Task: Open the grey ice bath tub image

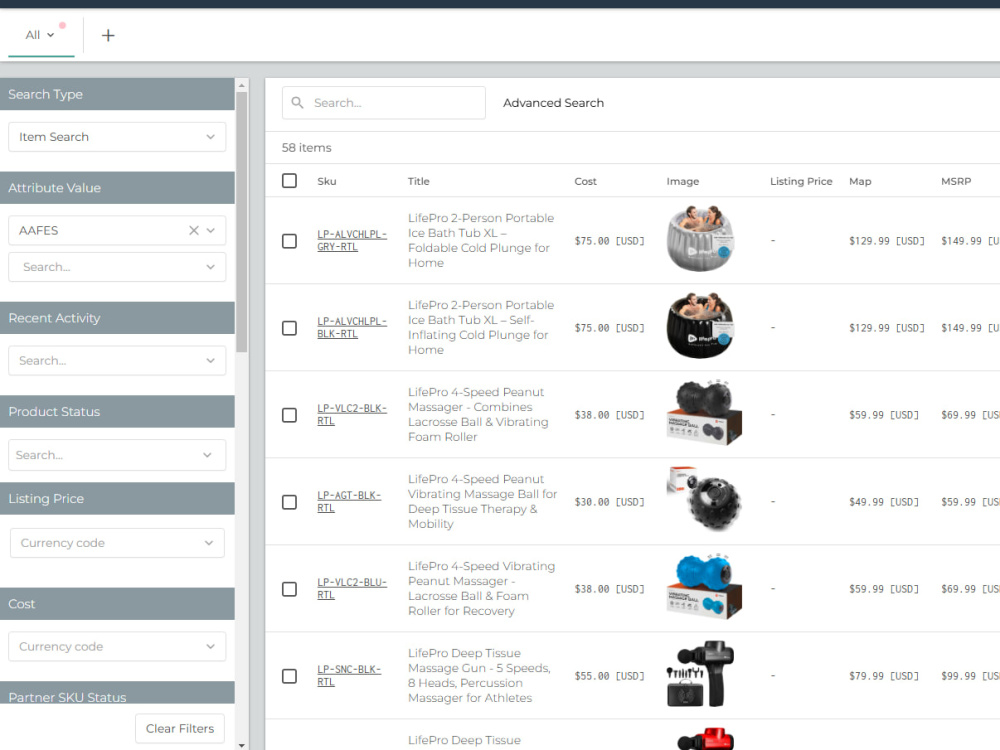Action: (701, 239)
